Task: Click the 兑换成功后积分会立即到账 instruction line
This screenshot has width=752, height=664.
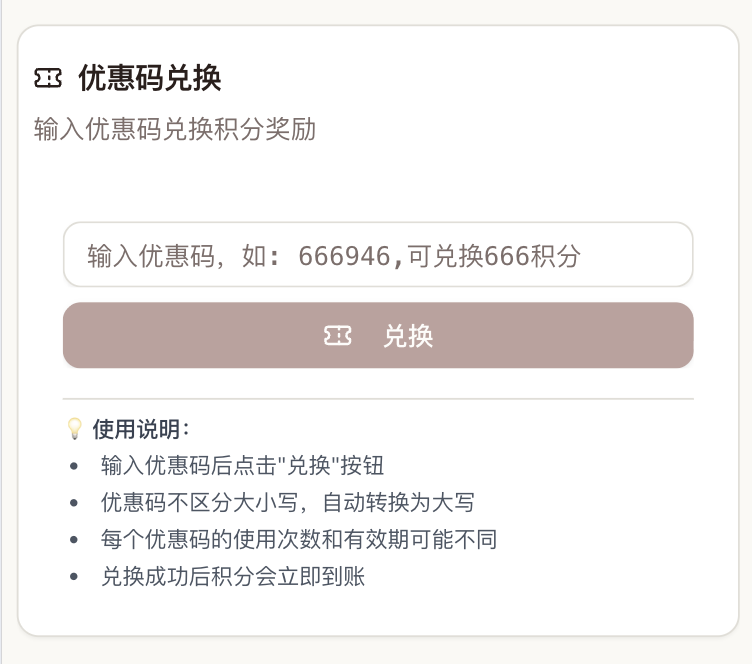Action: [233, 576]
